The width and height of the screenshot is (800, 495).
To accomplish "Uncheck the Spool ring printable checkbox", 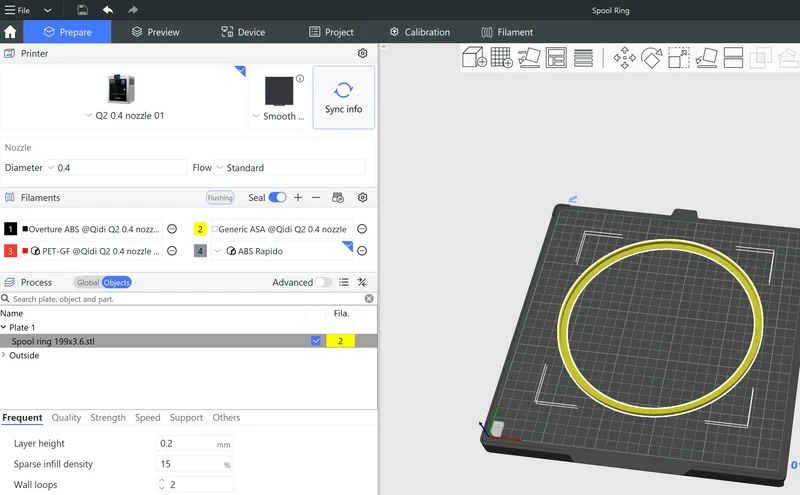I will click(316, 341).
